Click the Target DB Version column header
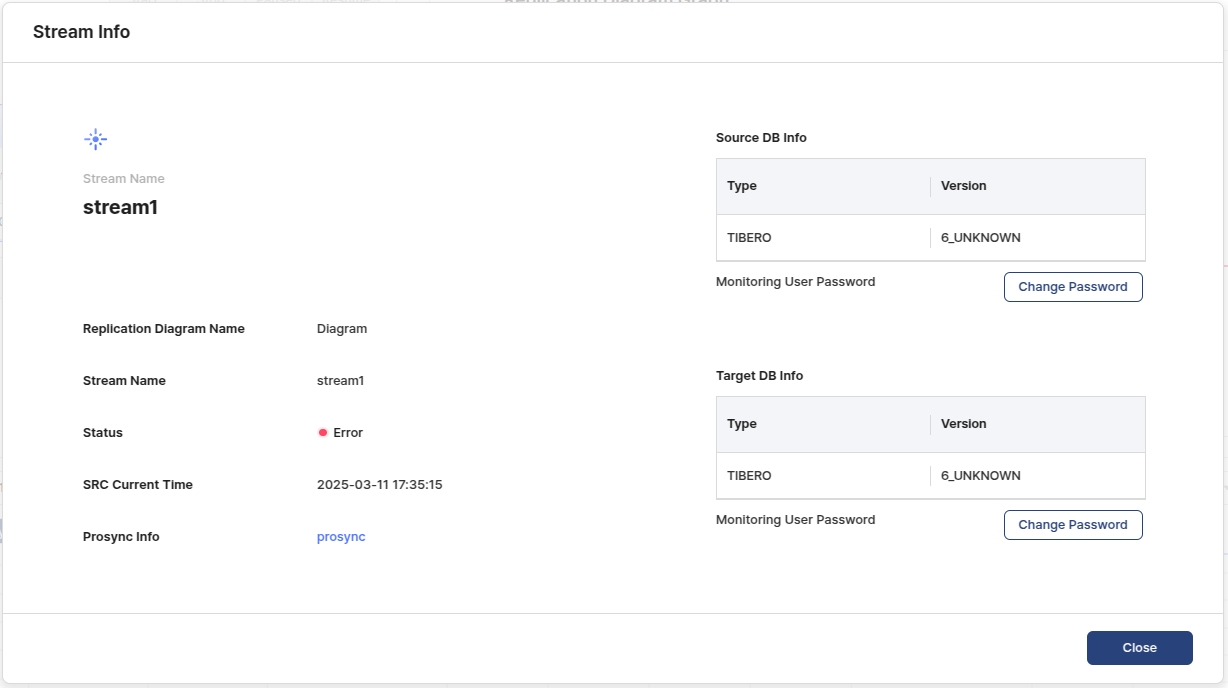Image resolution: width=1228 pixels, height=688 pixels. coord(963,424)
